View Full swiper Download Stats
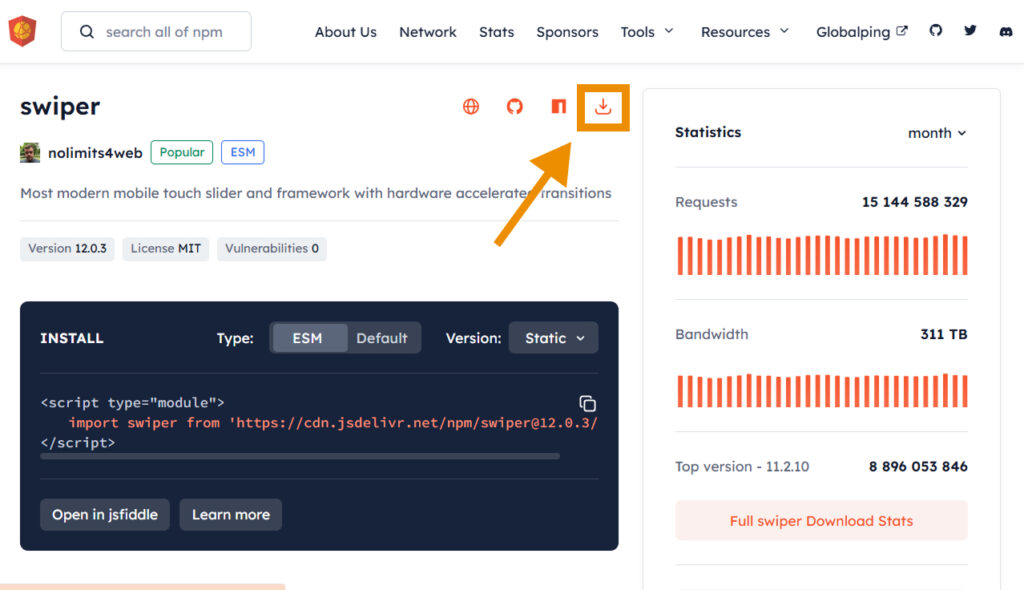1024x590 pixels. [x=821, y=521]
